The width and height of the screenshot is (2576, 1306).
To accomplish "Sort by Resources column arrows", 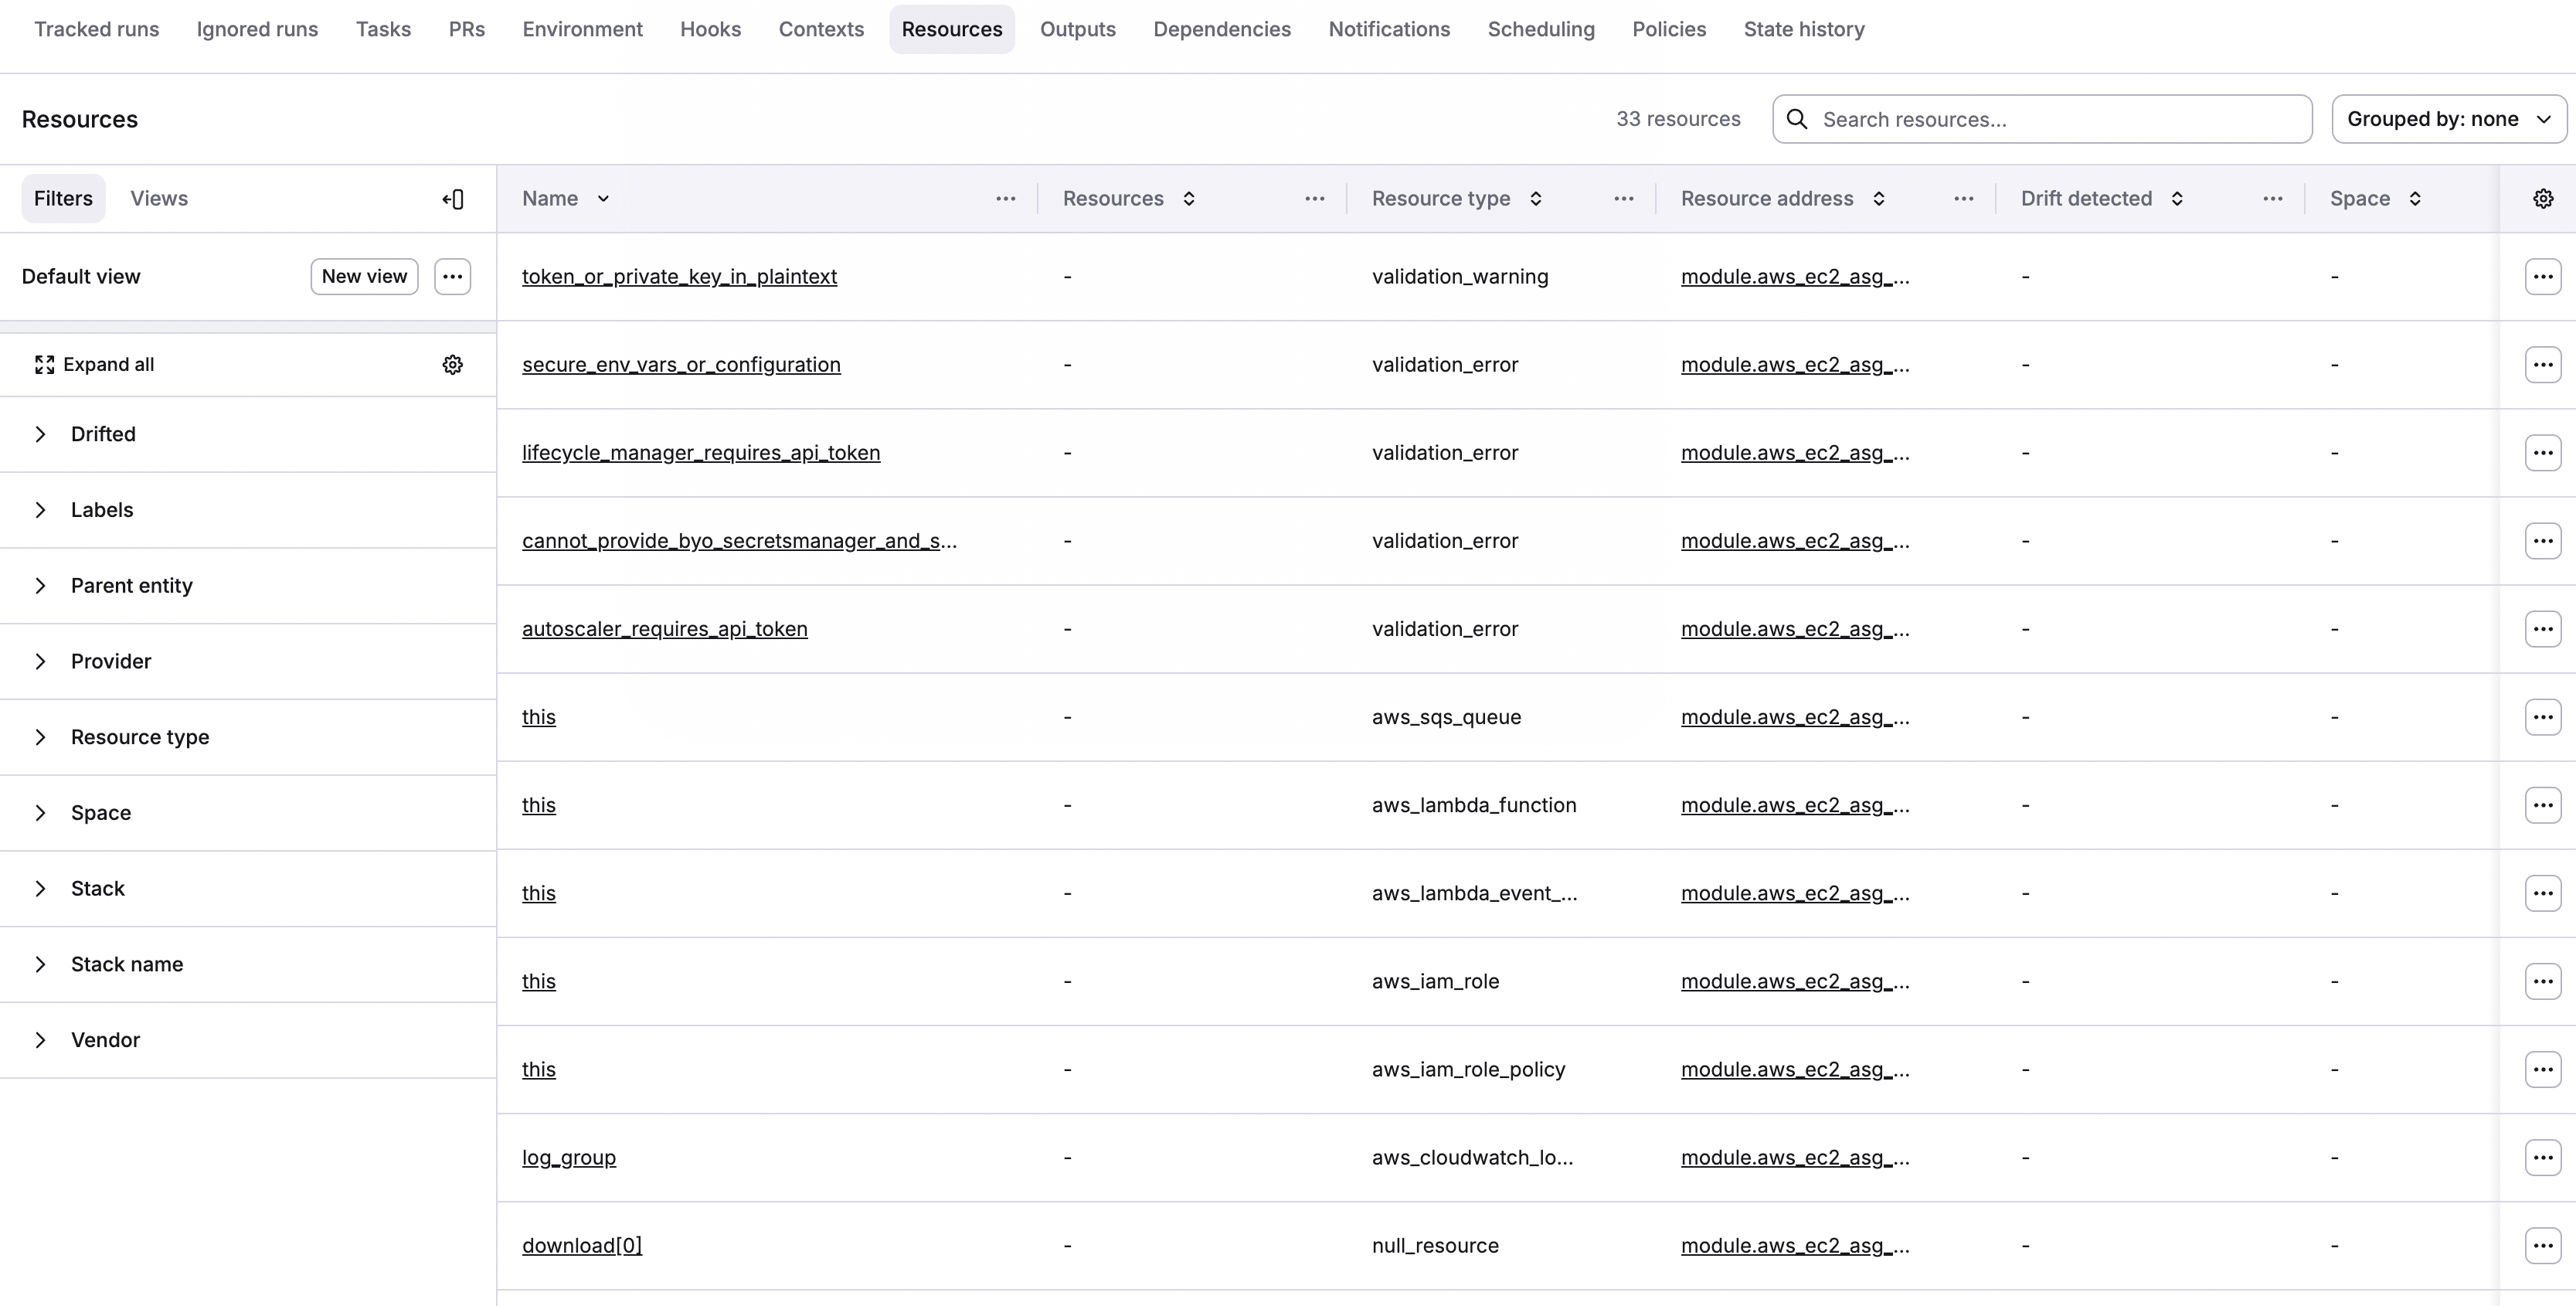I will pyautogui.click(x=1189, y=199).
